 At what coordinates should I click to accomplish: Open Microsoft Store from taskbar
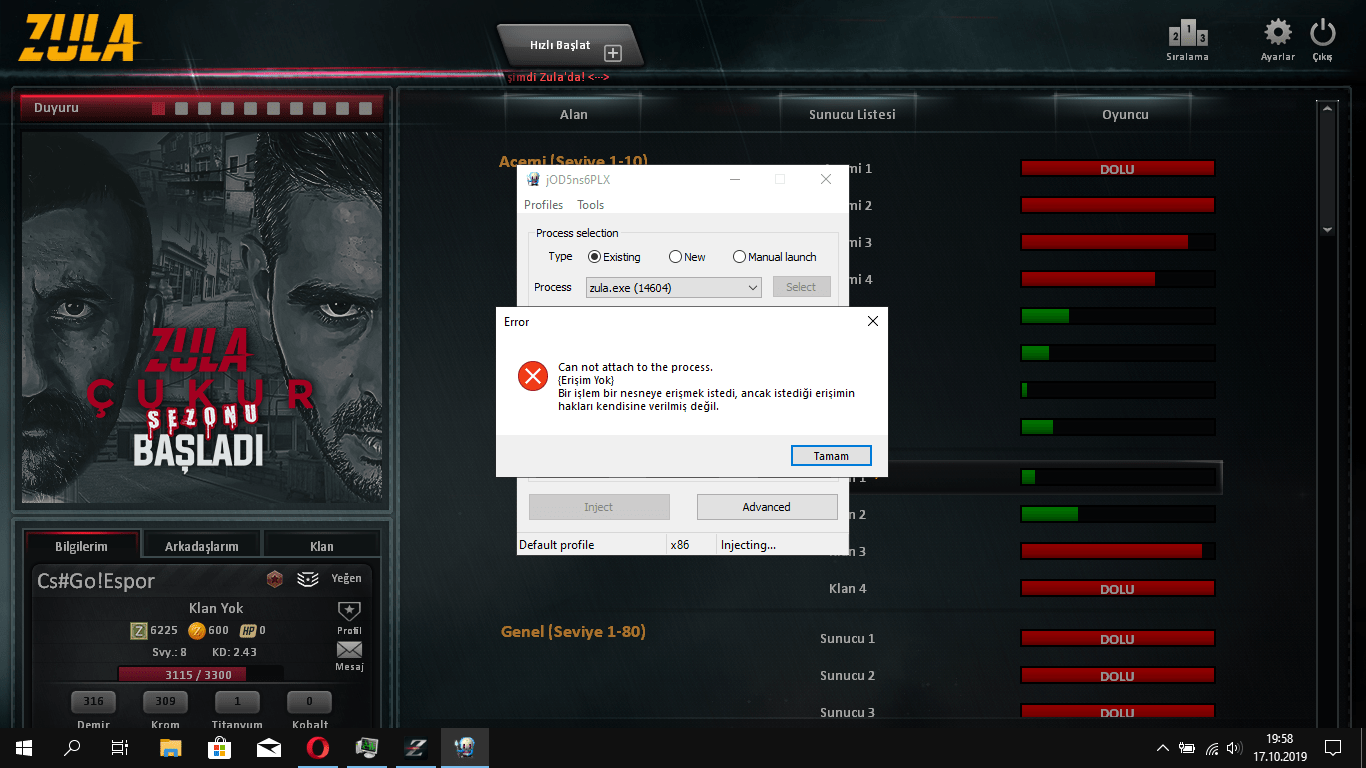[x=219, y=747]
